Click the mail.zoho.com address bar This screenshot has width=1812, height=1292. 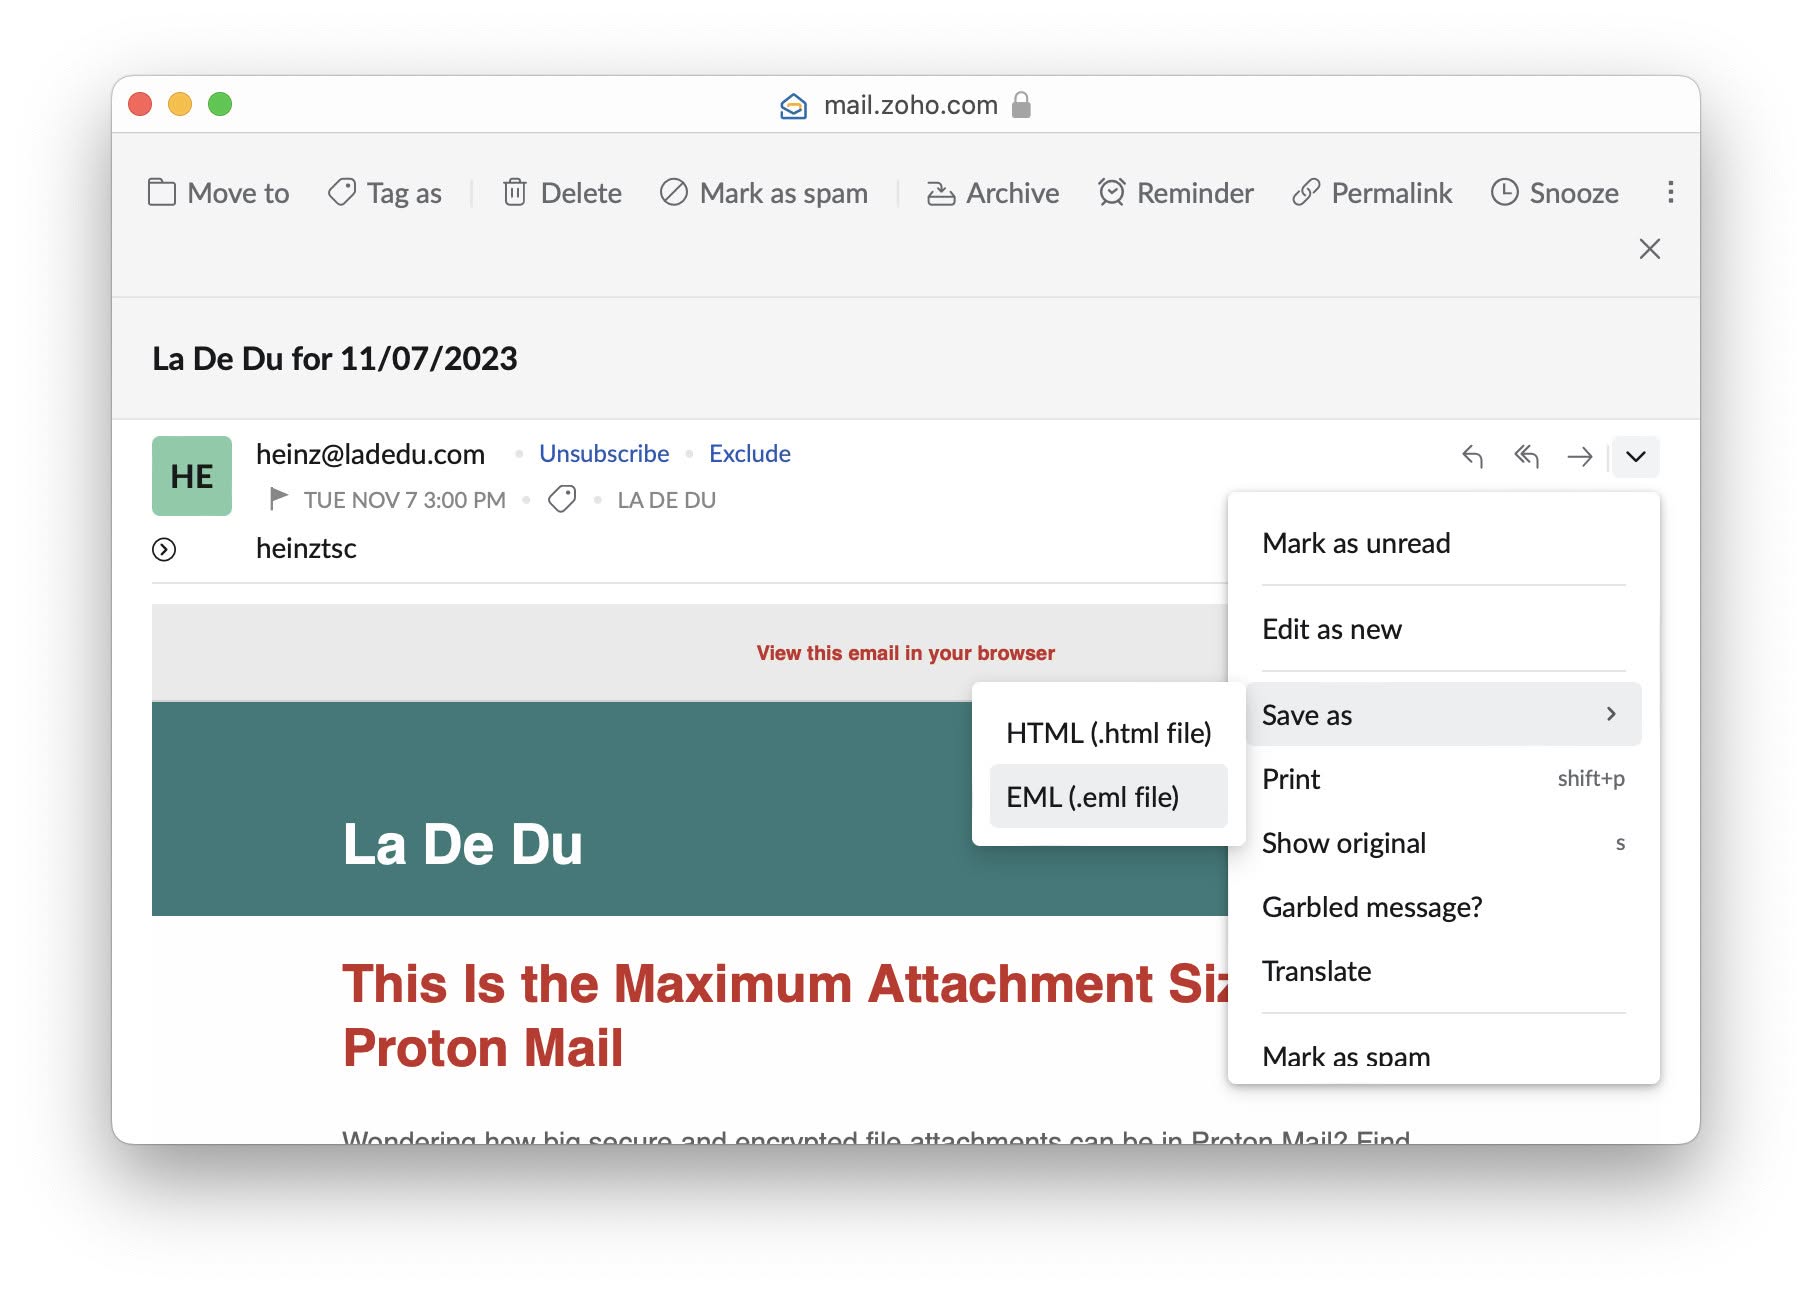910,105
